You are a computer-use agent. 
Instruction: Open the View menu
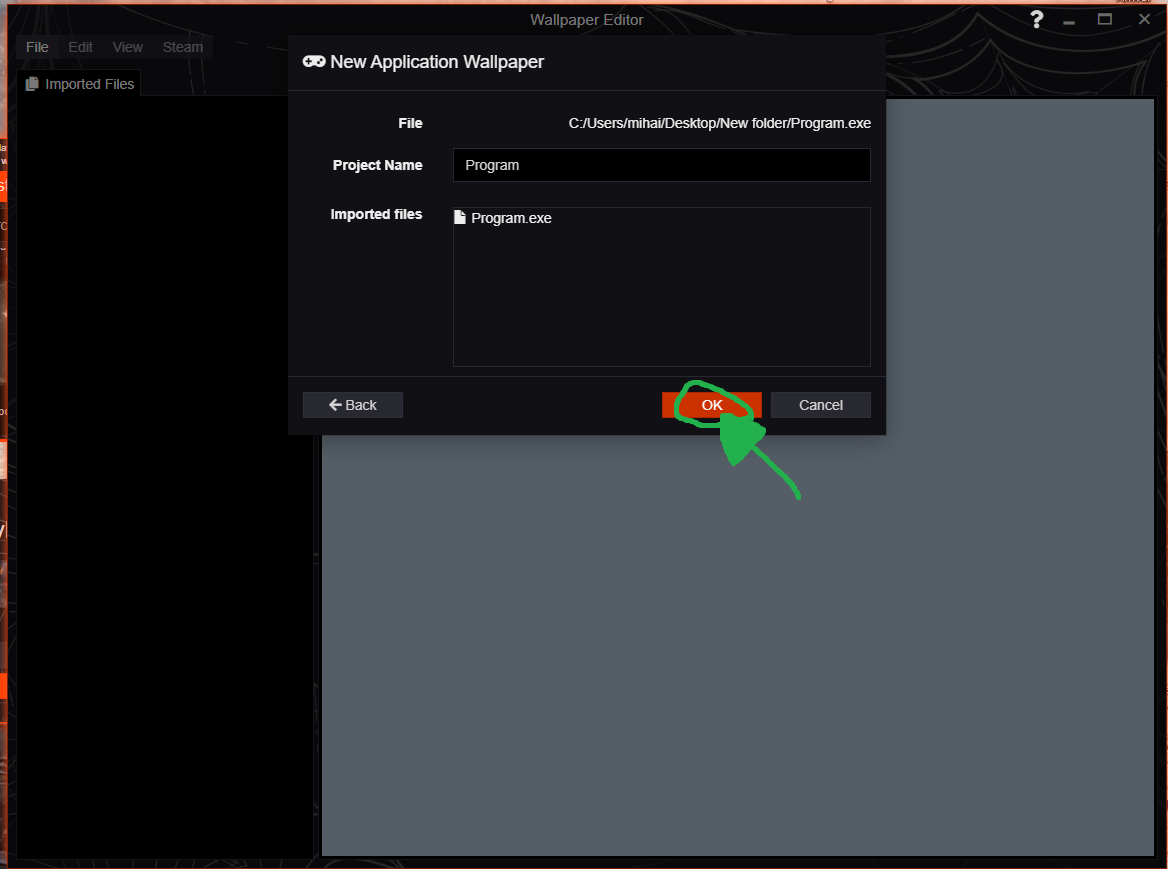tap(127, 47)
